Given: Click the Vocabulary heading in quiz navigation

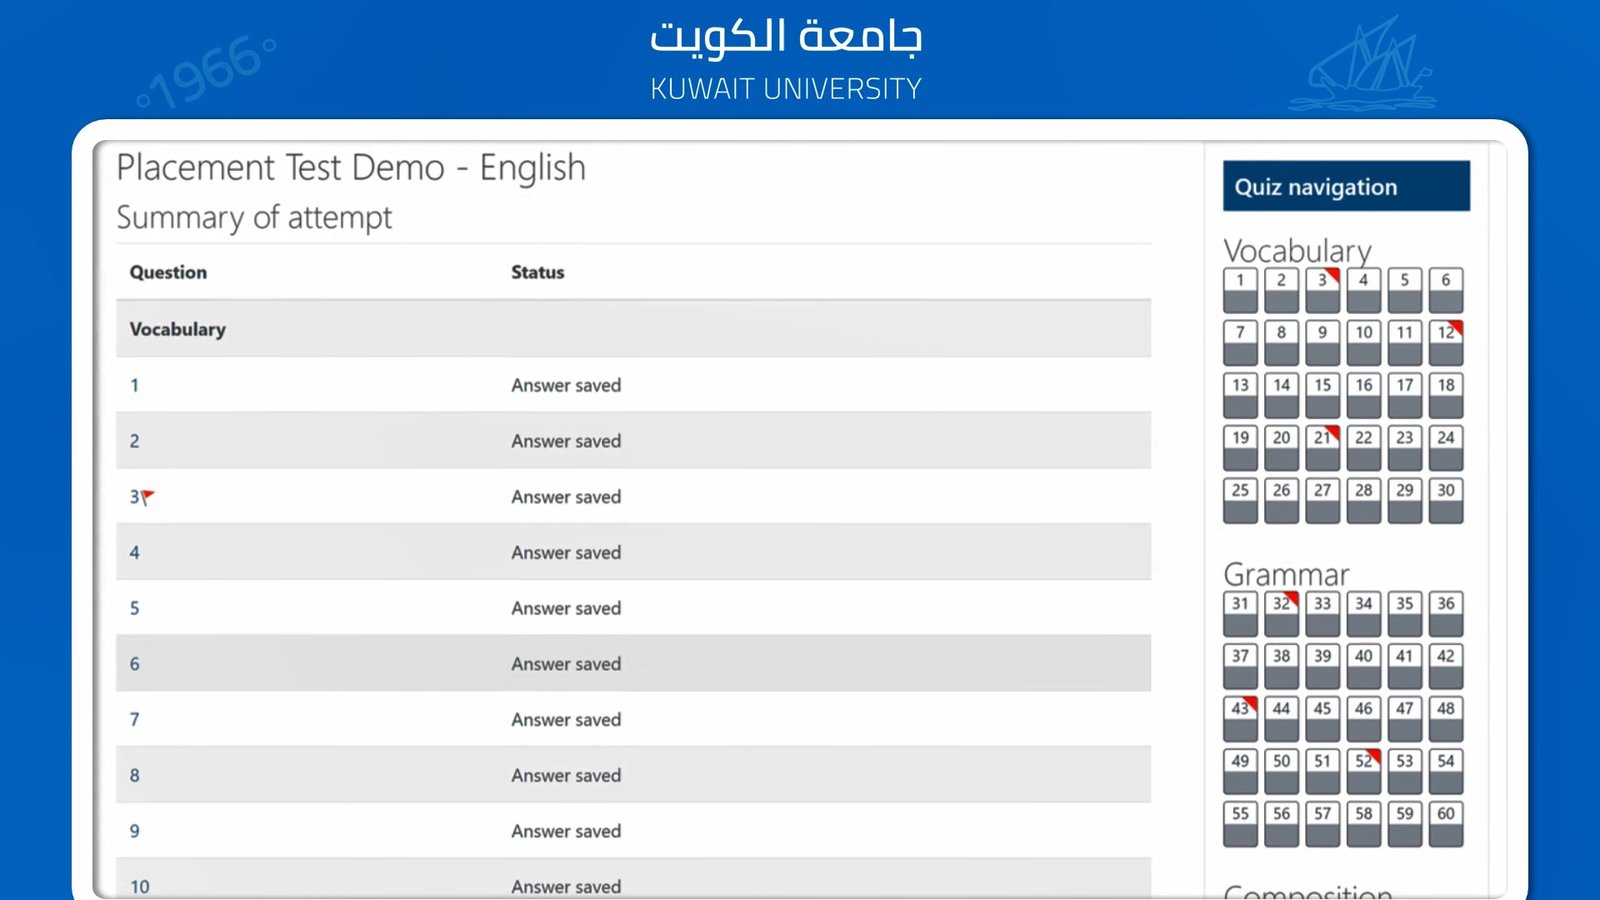Looking at the screenshot, I should 1297,250.
